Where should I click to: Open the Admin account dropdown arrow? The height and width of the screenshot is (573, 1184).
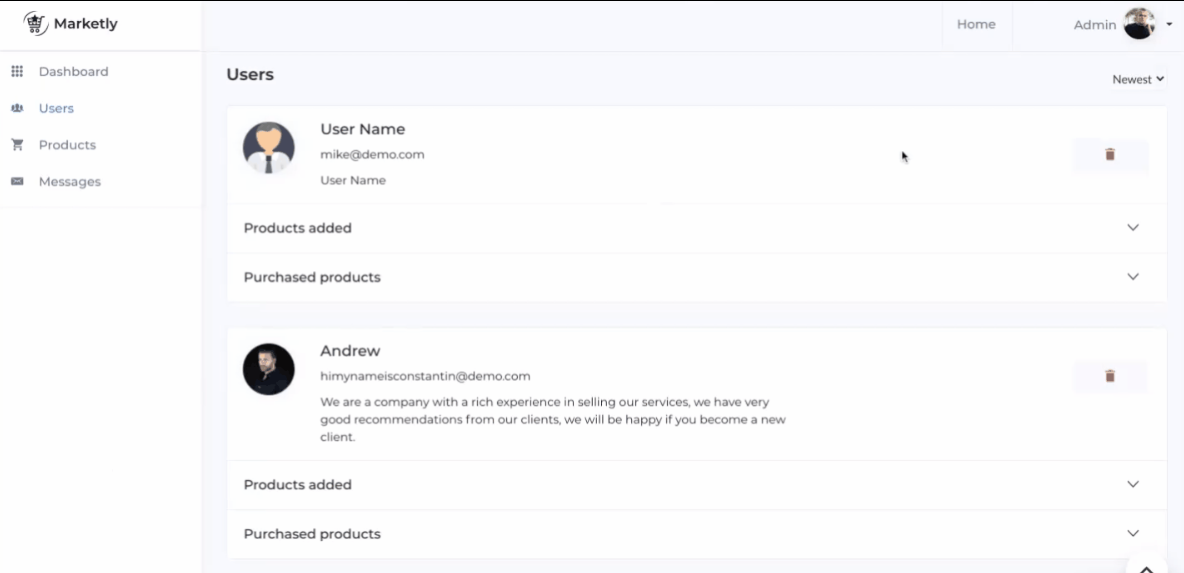click(x=1169, y=24)
